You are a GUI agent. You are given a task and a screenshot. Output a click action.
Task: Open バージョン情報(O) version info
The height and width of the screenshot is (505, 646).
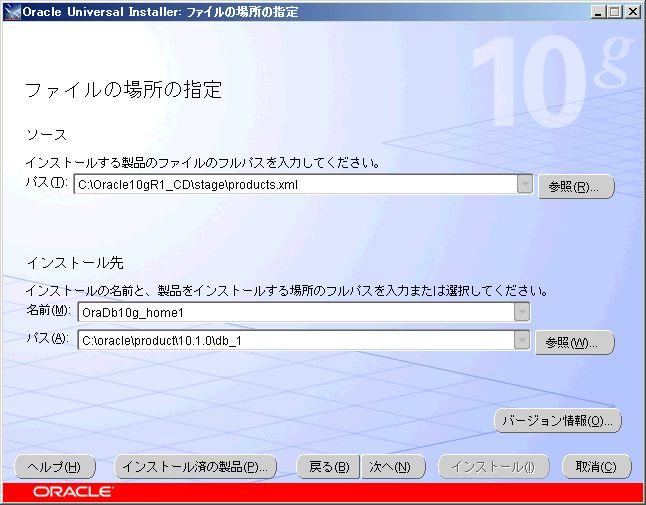point(557,421)
